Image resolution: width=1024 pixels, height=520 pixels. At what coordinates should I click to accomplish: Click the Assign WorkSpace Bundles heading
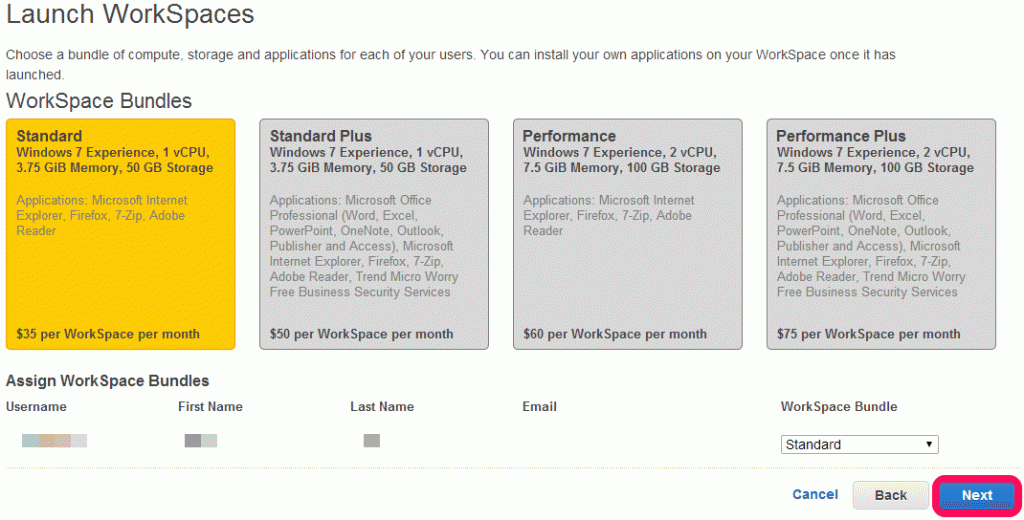(x=108, y=381)
